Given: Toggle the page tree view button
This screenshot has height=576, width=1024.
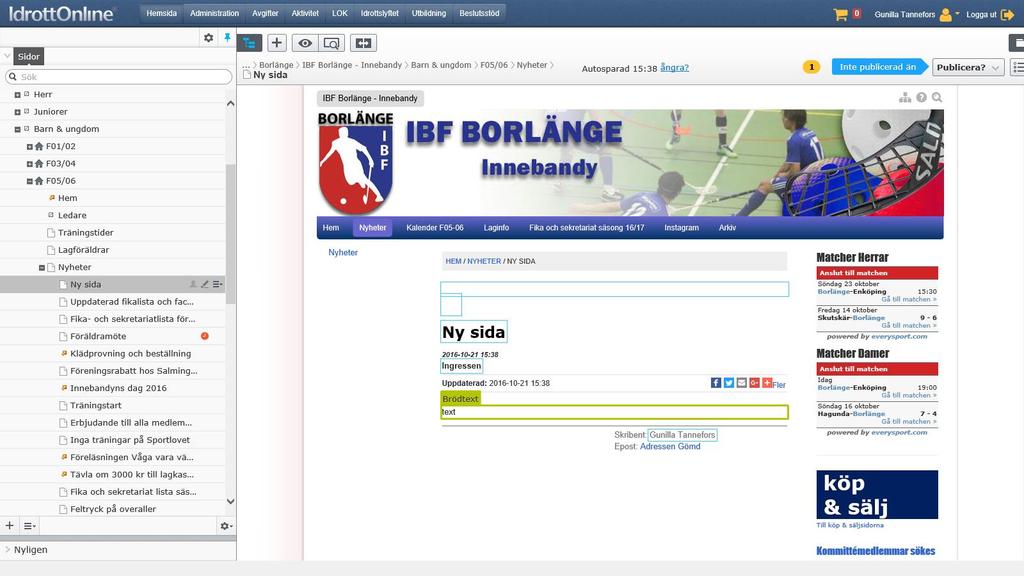Looking at the screenshot, I should (x=249, y=43).
